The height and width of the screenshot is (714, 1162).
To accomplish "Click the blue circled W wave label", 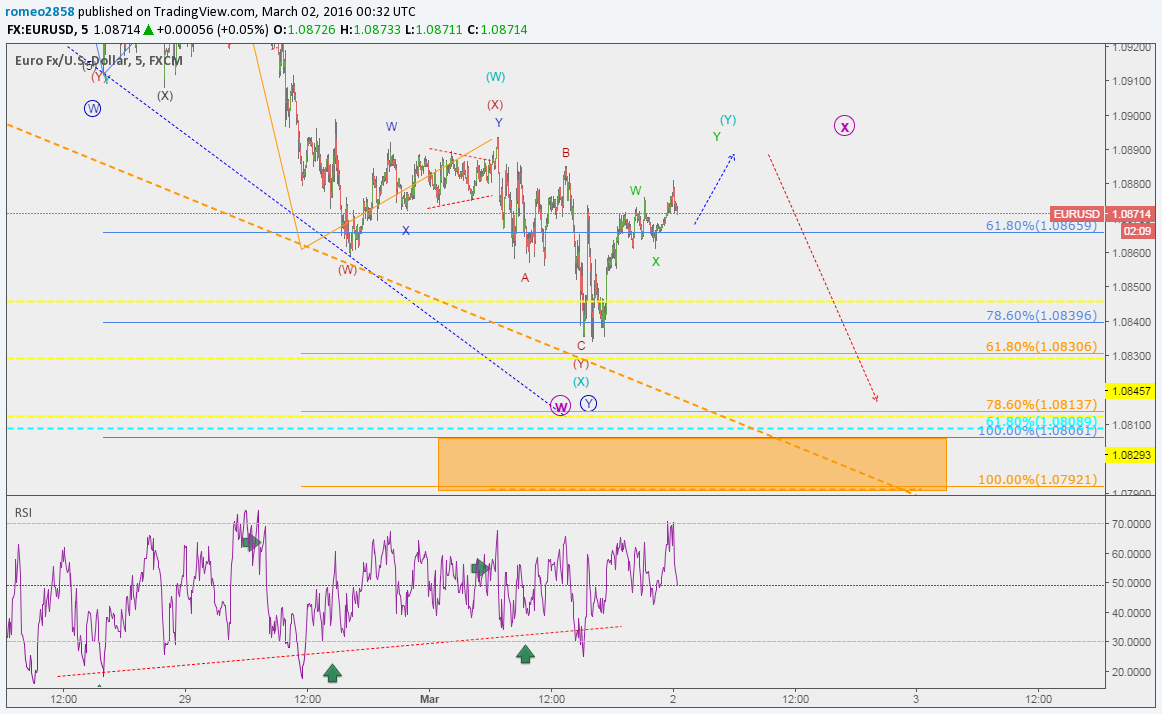I will coord(93,108).
